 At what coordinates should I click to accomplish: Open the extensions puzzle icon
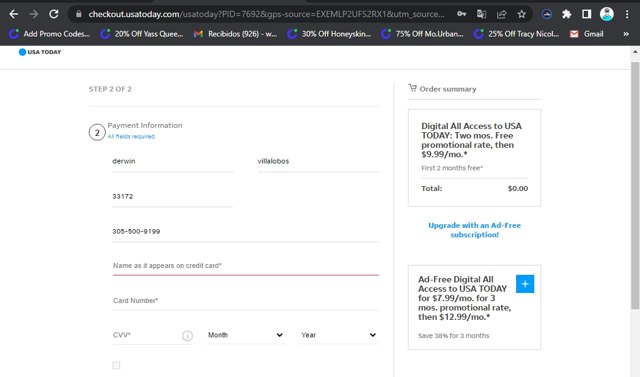pos(567,14)
